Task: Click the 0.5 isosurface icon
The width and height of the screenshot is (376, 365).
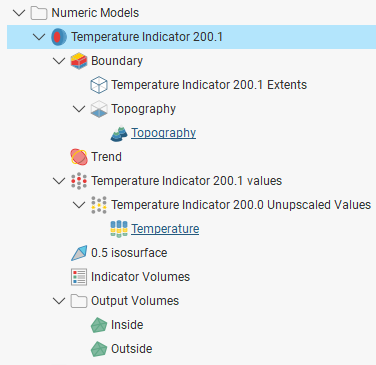Action: pyautogui.click(x=79, y=253)
